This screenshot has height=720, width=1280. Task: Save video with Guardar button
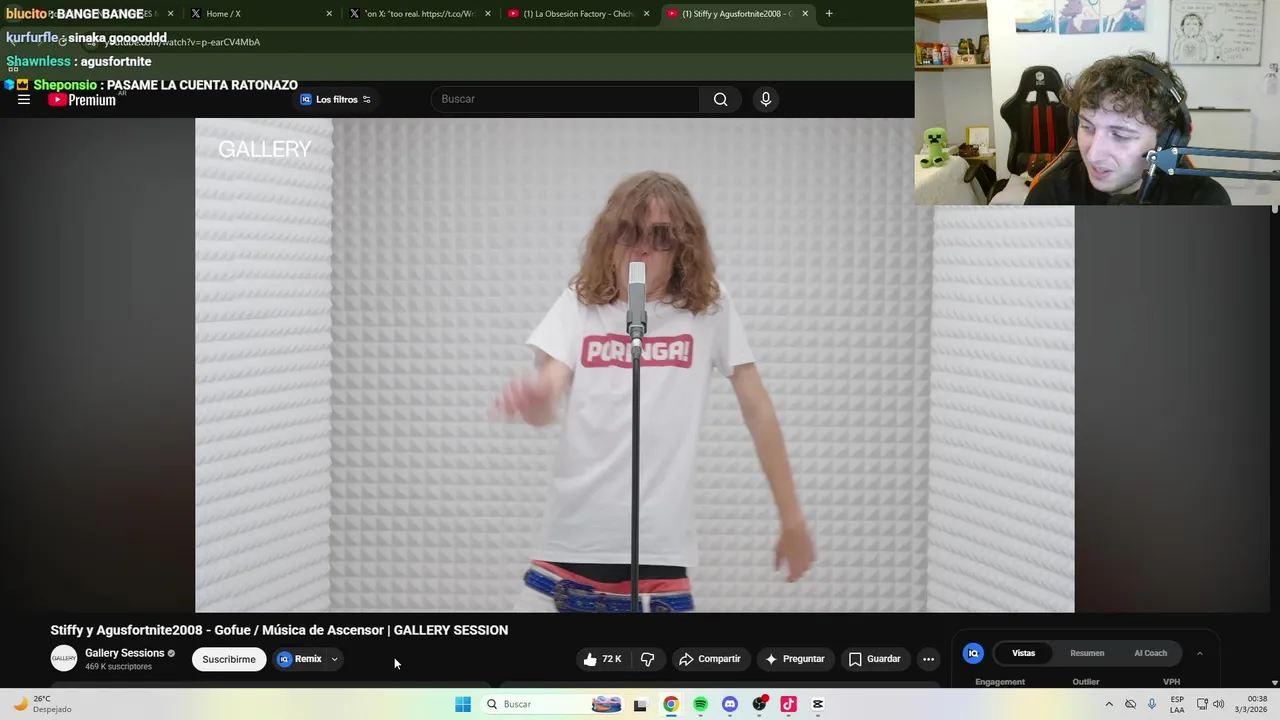(x=875, y=659)
